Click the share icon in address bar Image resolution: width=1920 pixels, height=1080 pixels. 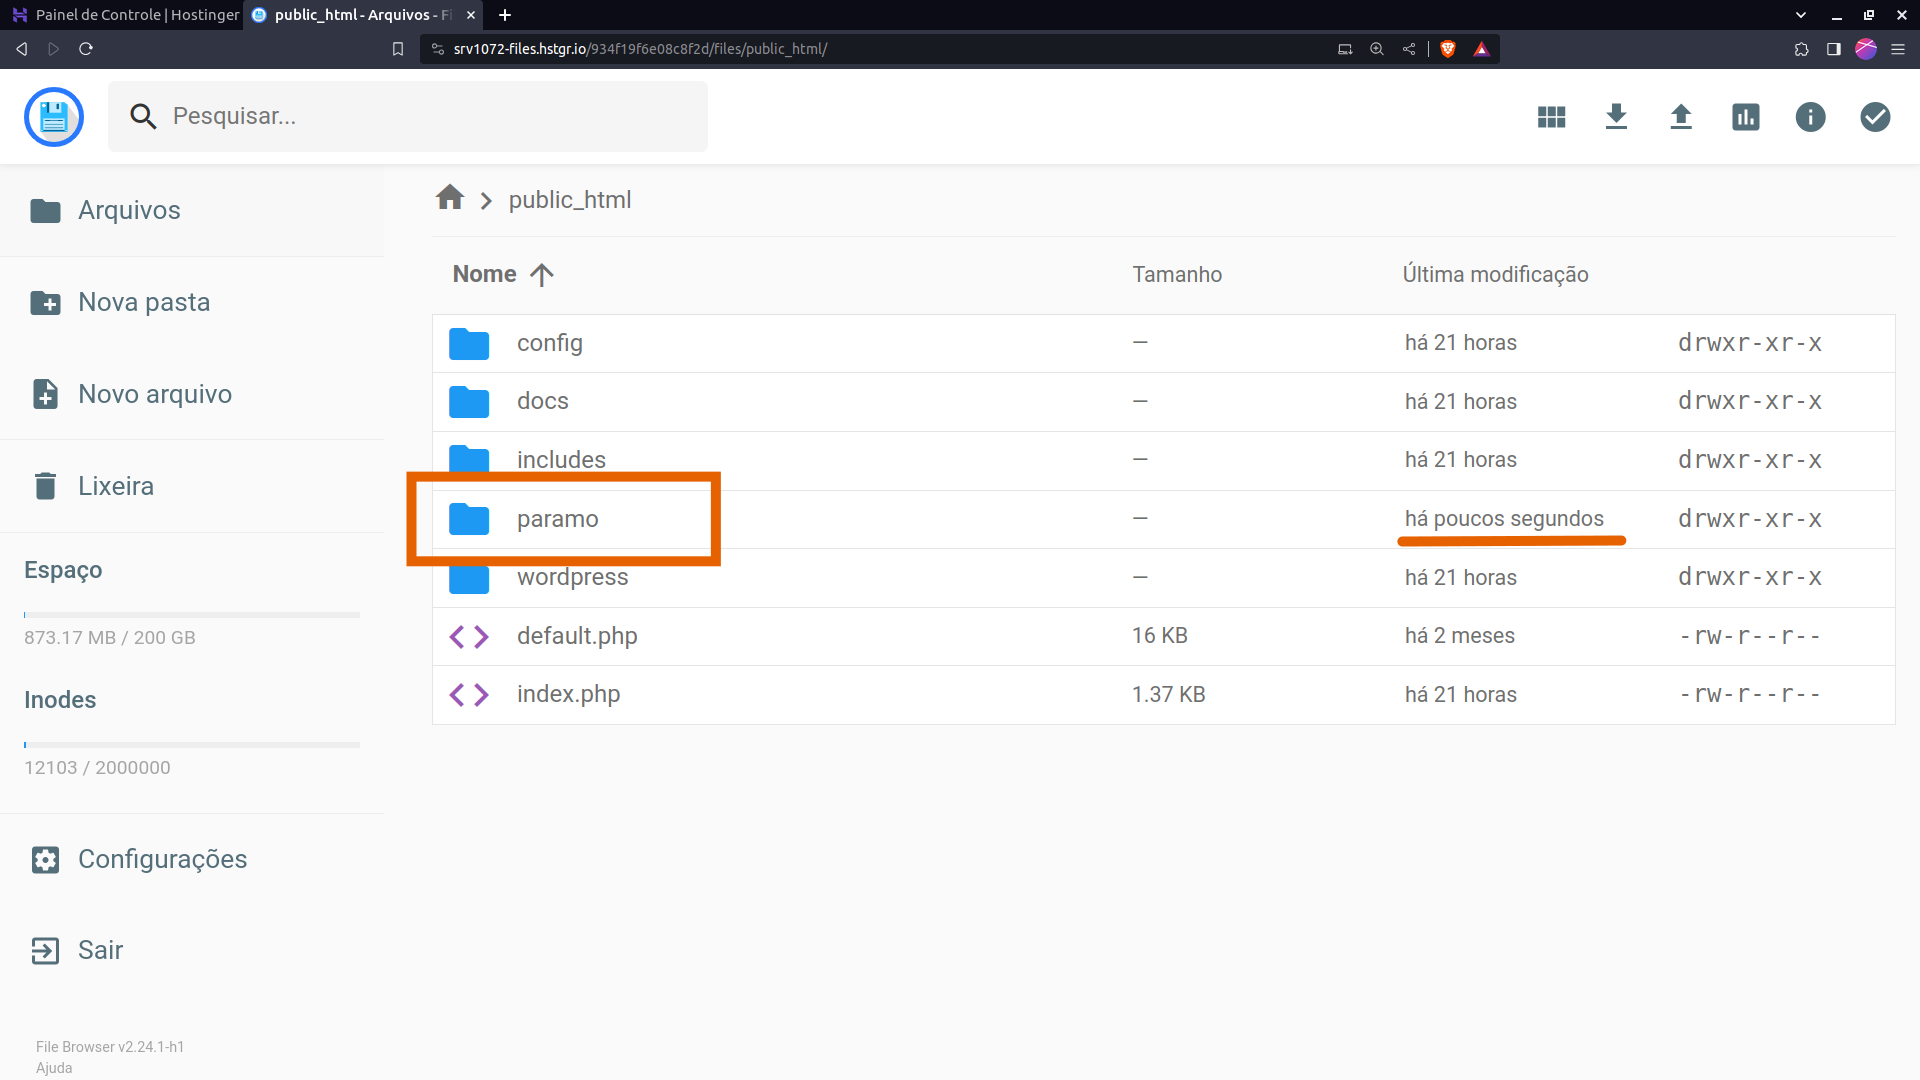1409,49
